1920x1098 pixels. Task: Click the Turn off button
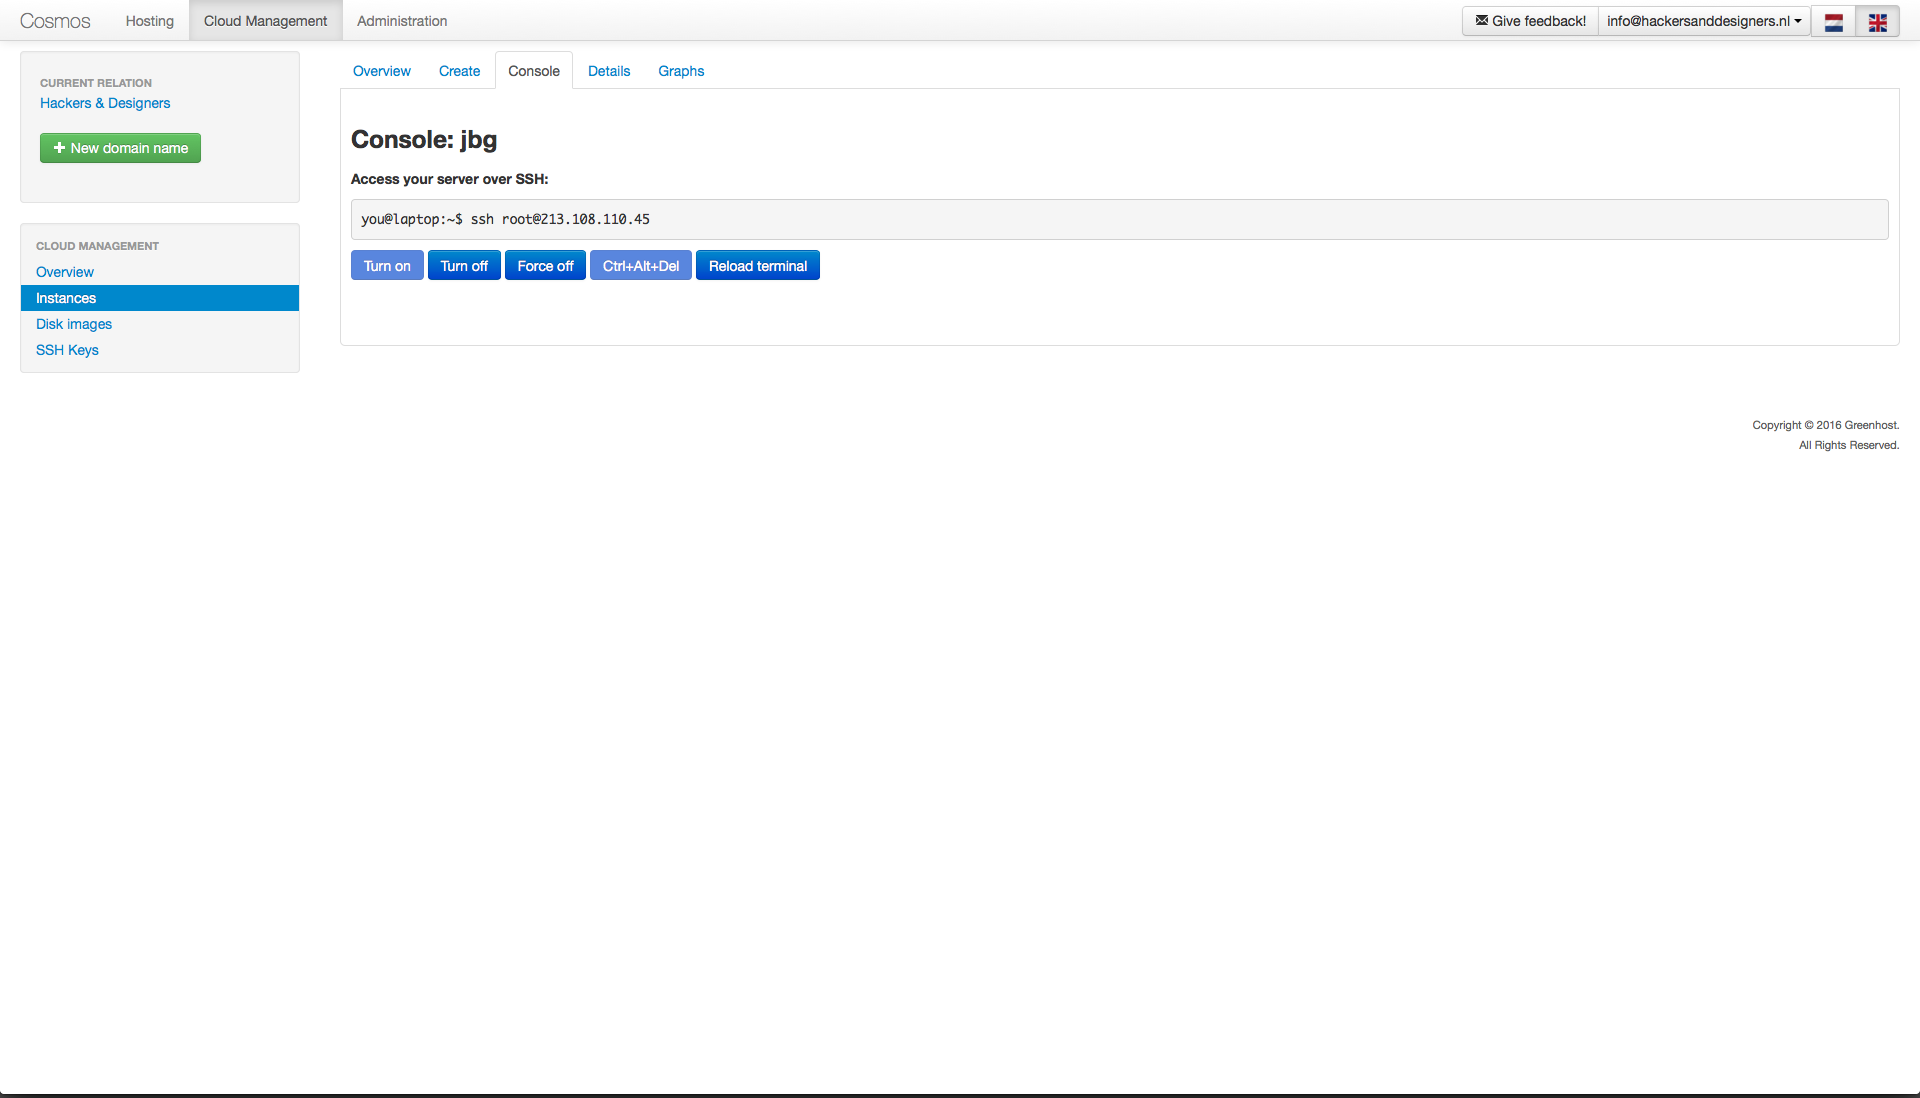(x=464, y=266)
